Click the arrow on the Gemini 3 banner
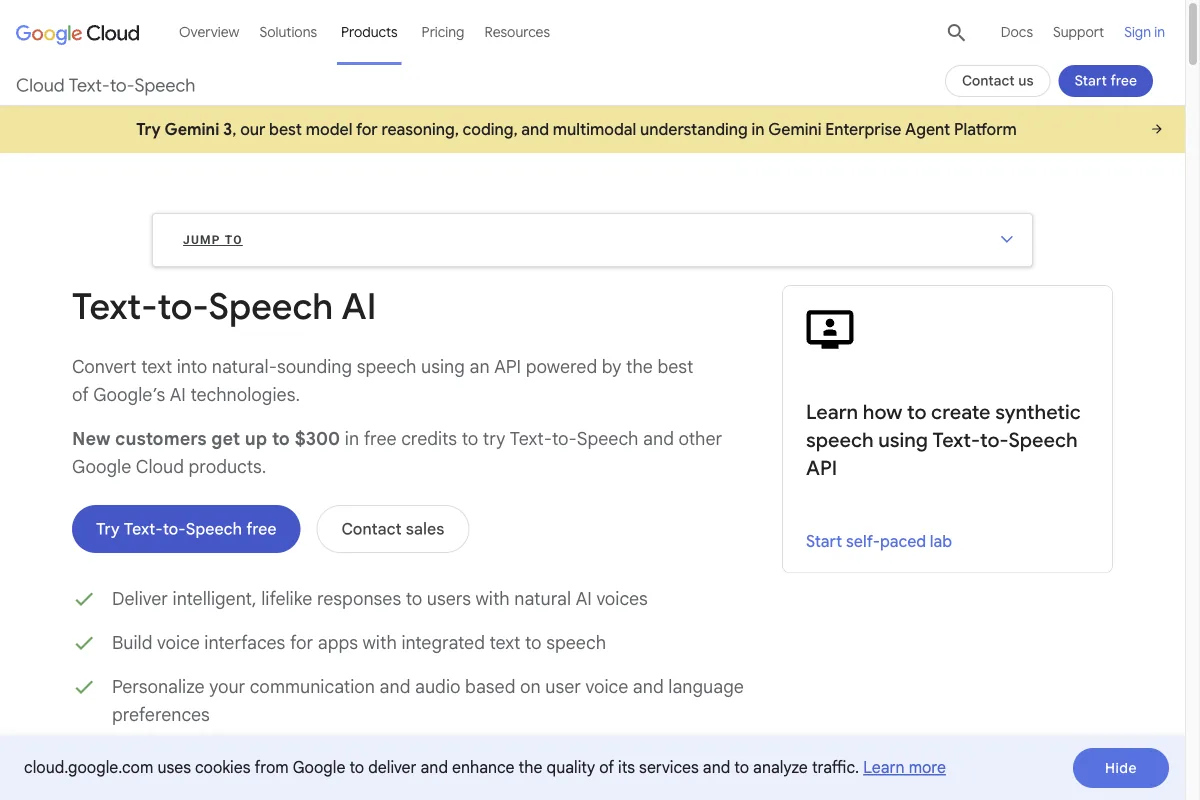The height and width of the screenshot is (800, 1200). [x=1157, y=129]
